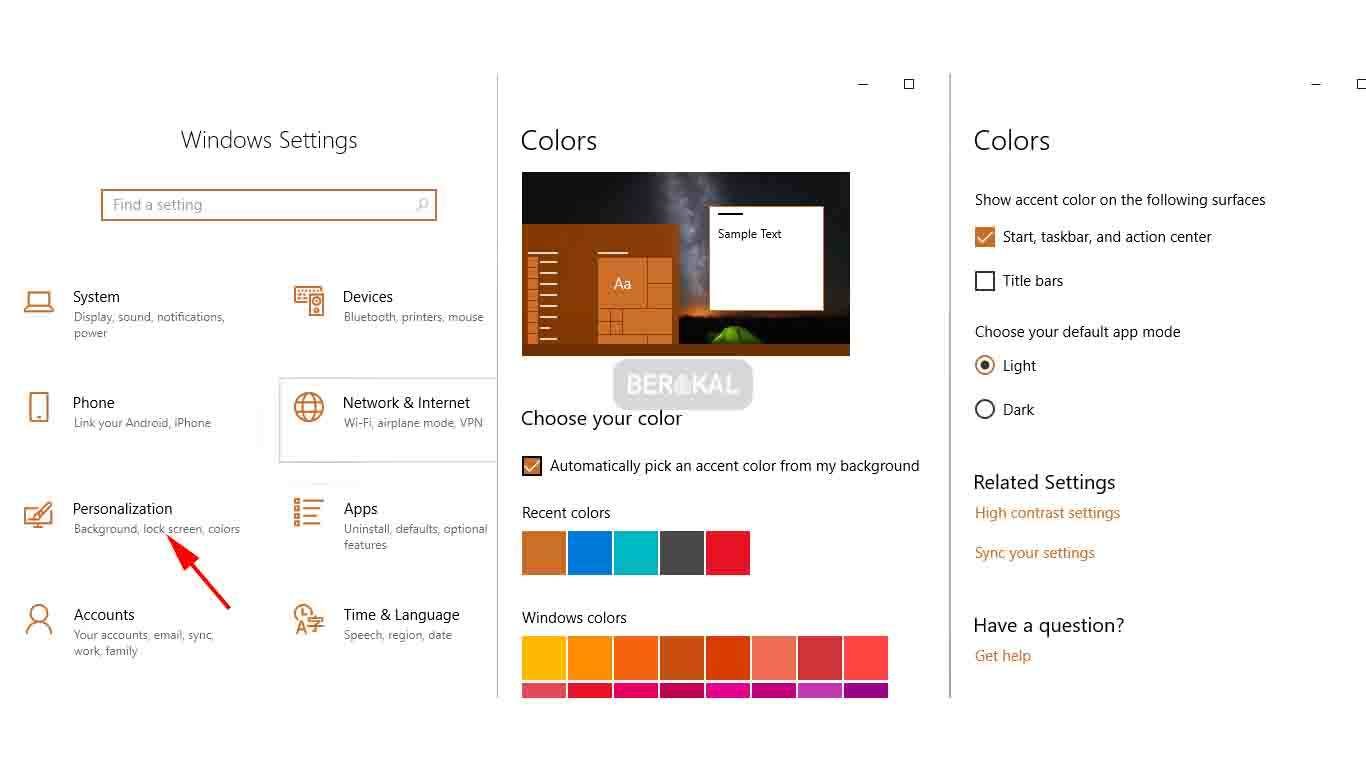
Task: Click the Have a question? heading
Action: [x=1049, y=625]
